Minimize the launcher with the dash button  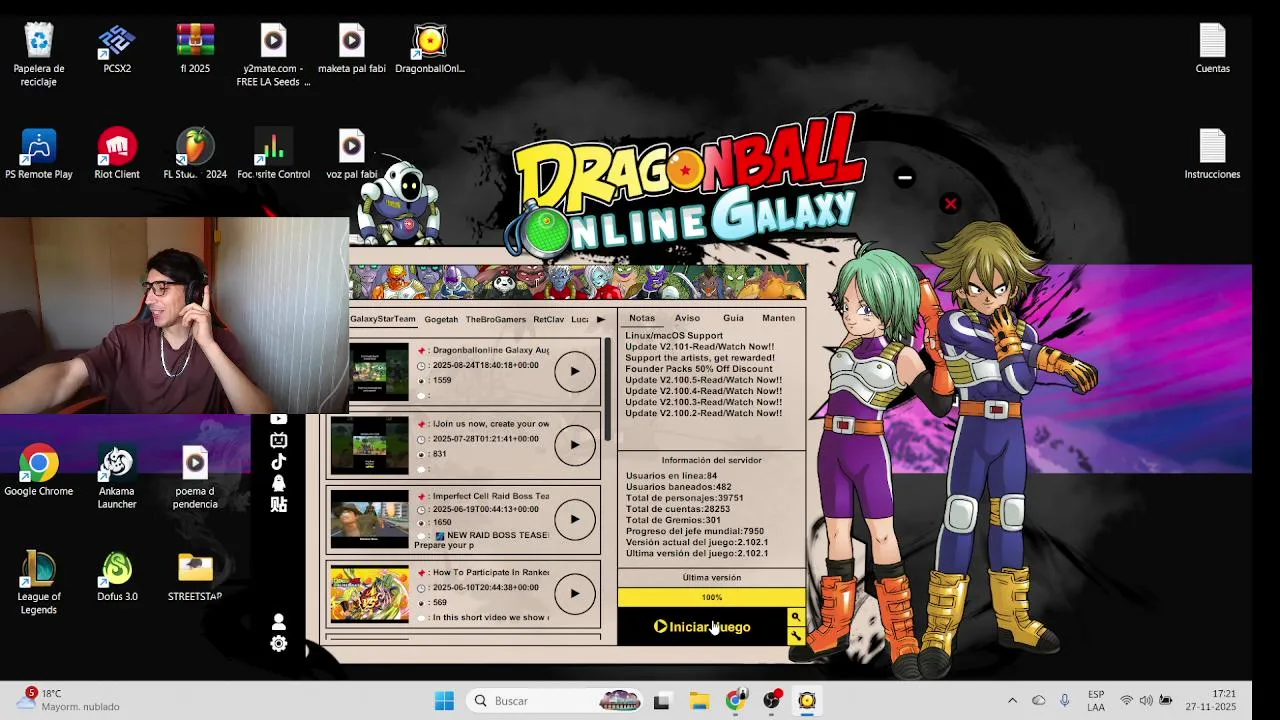pyautogui.click(x=904, y=178)
